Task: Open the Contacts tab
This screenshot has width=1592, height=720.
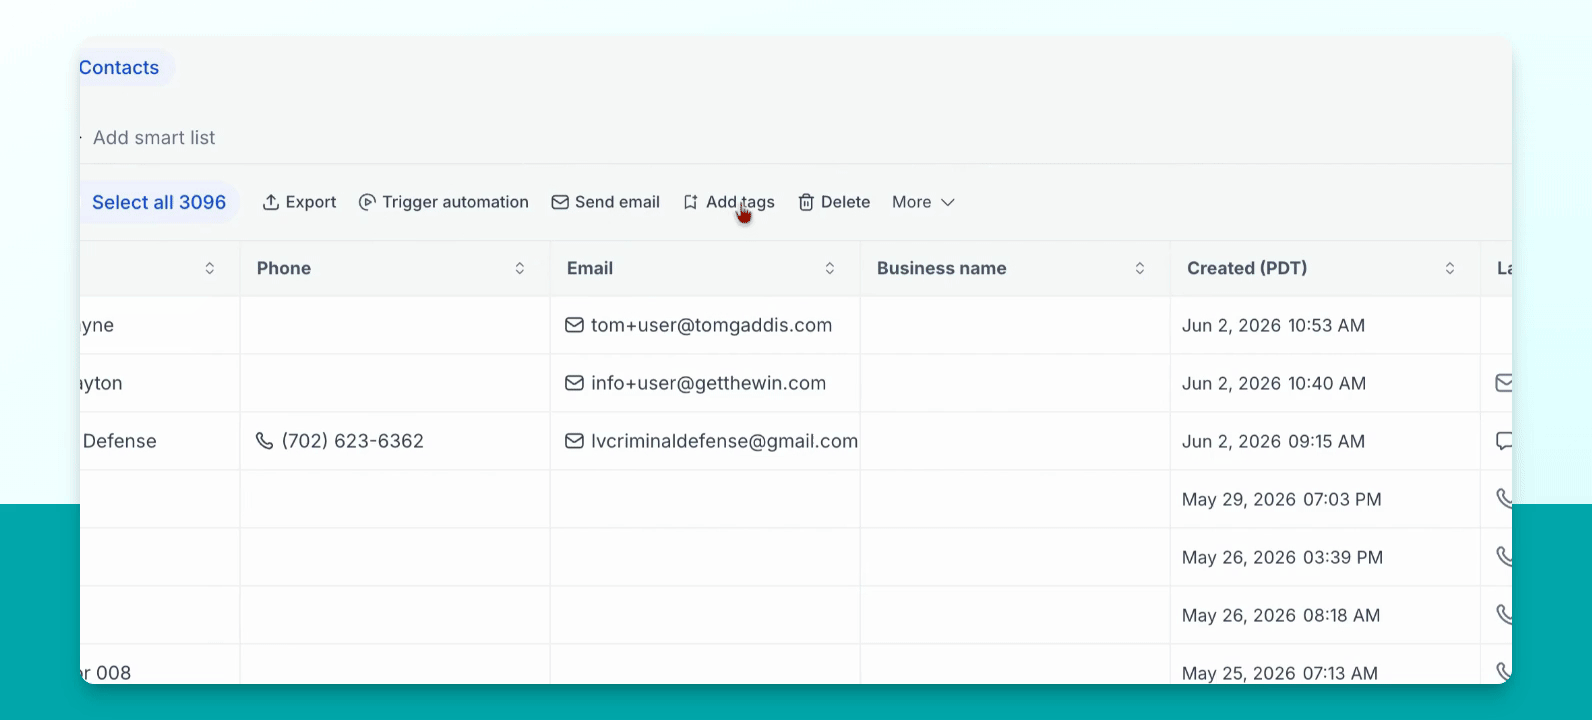Action: click(x=119, y=68)
